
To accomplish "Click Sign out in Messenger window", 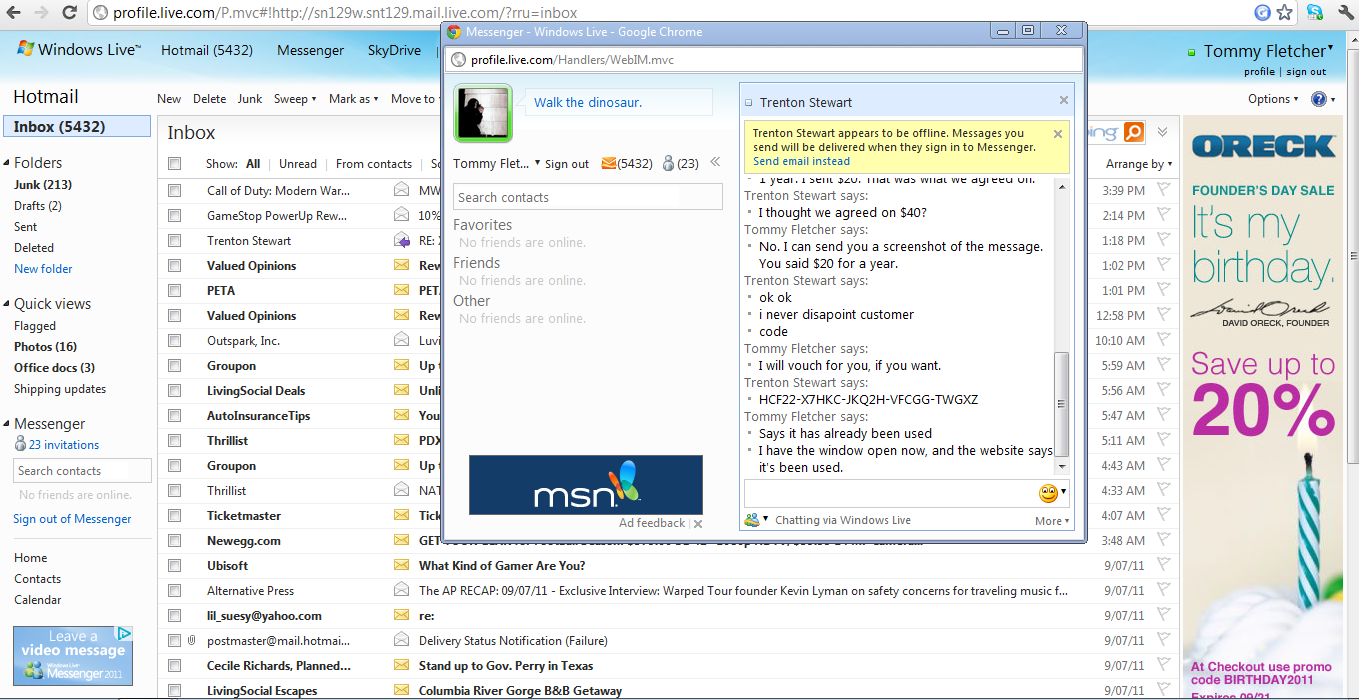I will click(567, 164).
